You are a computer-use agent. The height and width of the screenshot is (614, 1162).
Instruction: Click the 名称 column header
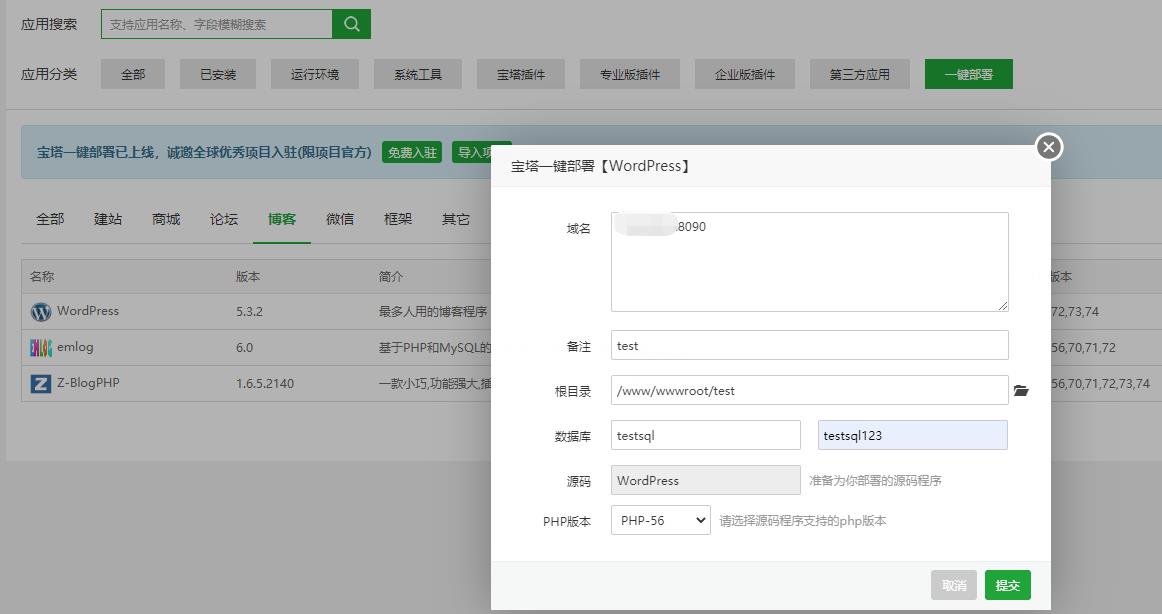[42, 276]
